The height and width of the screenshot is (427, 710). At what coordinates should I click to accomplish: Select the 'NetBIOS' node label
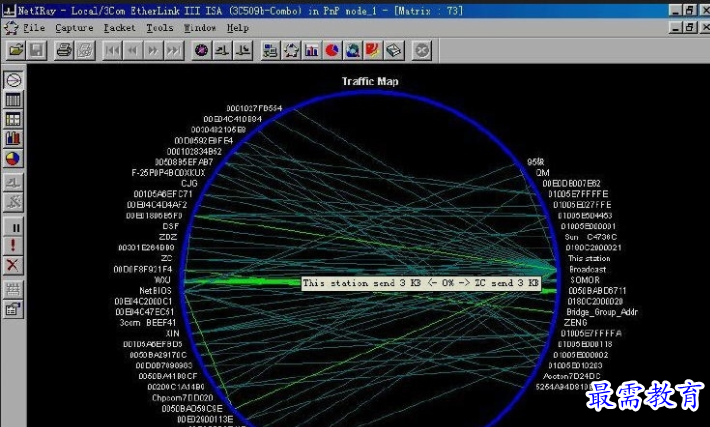[155, 290]
